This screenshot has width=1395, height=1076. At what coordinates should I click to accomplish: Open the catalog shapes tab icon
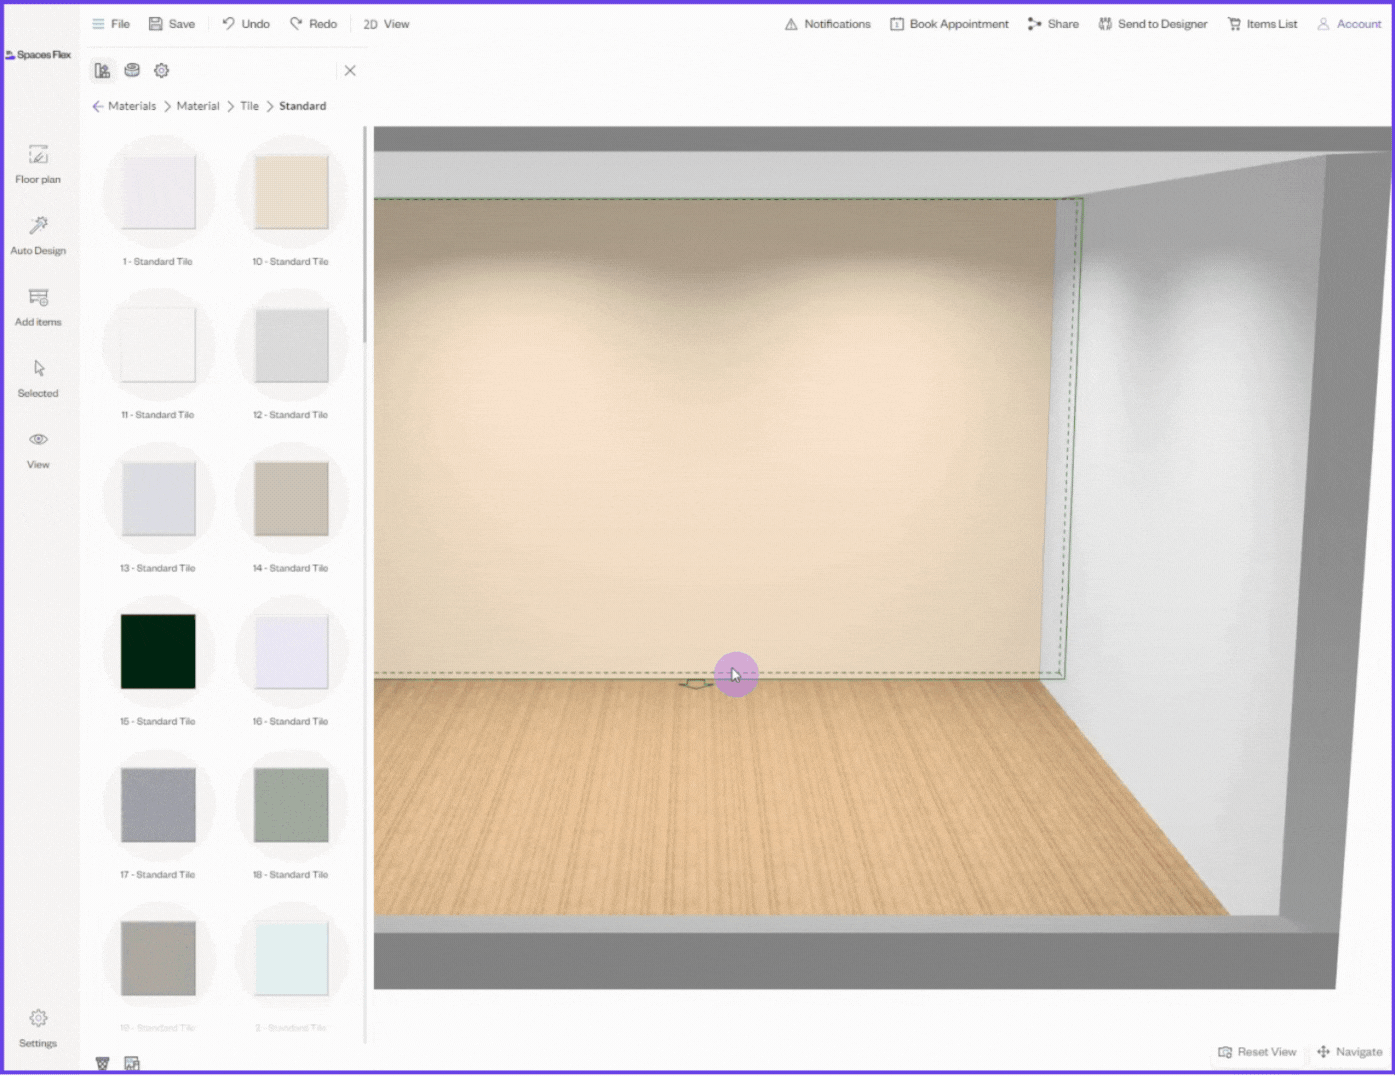[102, 70]
